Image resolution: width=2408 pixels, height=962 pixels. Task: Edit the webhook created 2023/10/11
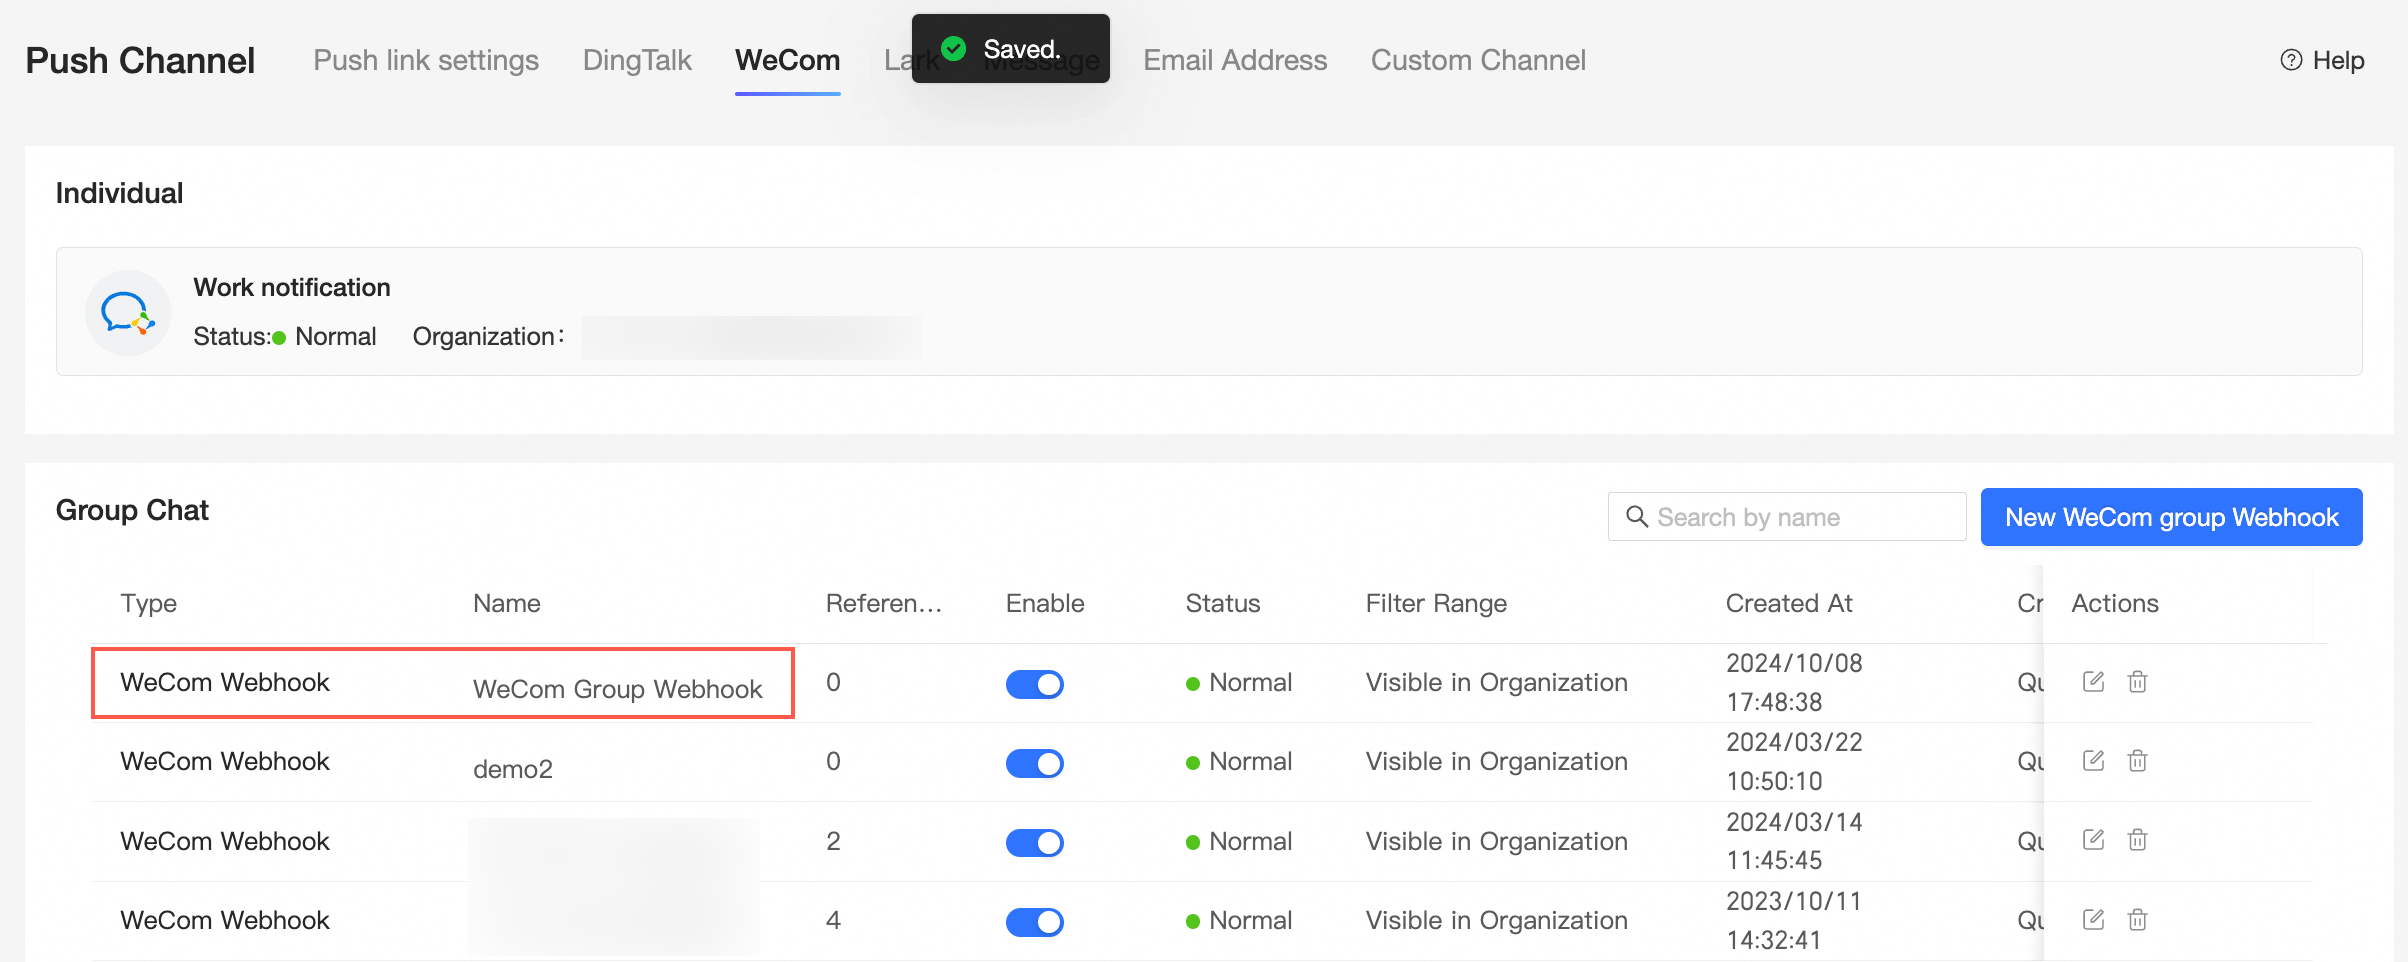click(2093, 920)
